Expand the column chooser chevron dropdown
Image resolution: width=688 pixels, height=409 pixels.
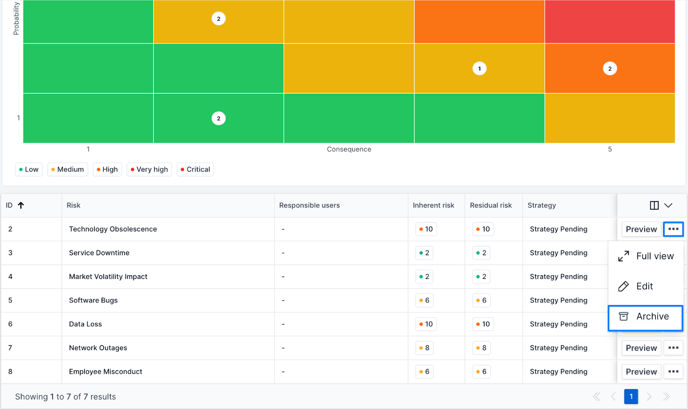pyautogui.click(x=669, y=205)
